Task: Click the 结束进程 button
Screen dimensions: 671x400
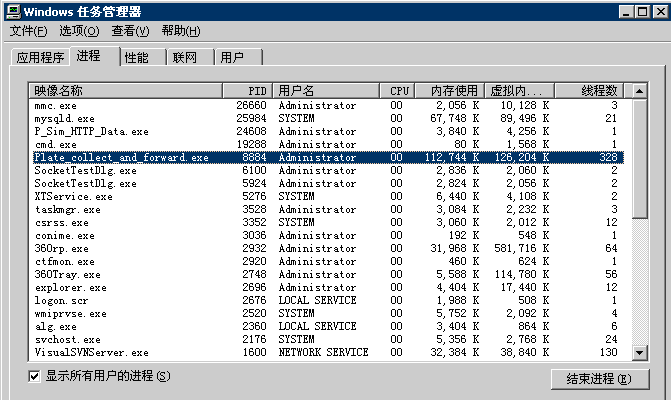Action: click(x=600, y=379)
